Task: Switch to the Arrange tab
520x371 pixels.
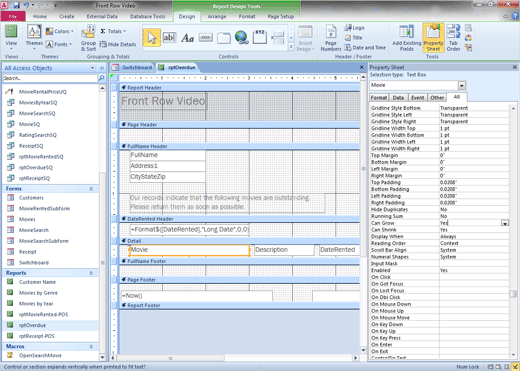Action: tap(217, 16)
